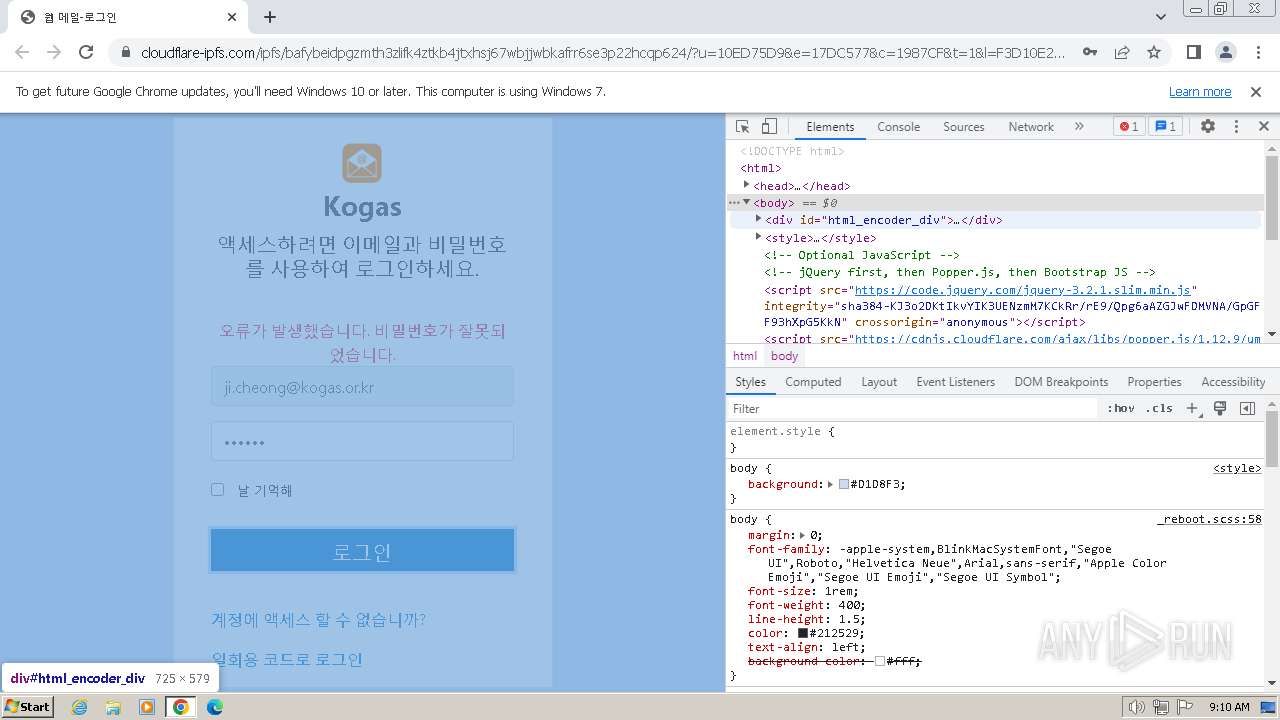1280x720 pixels.
Task: Open the body node actions ellipsis
Action: [x=734, y=202]
